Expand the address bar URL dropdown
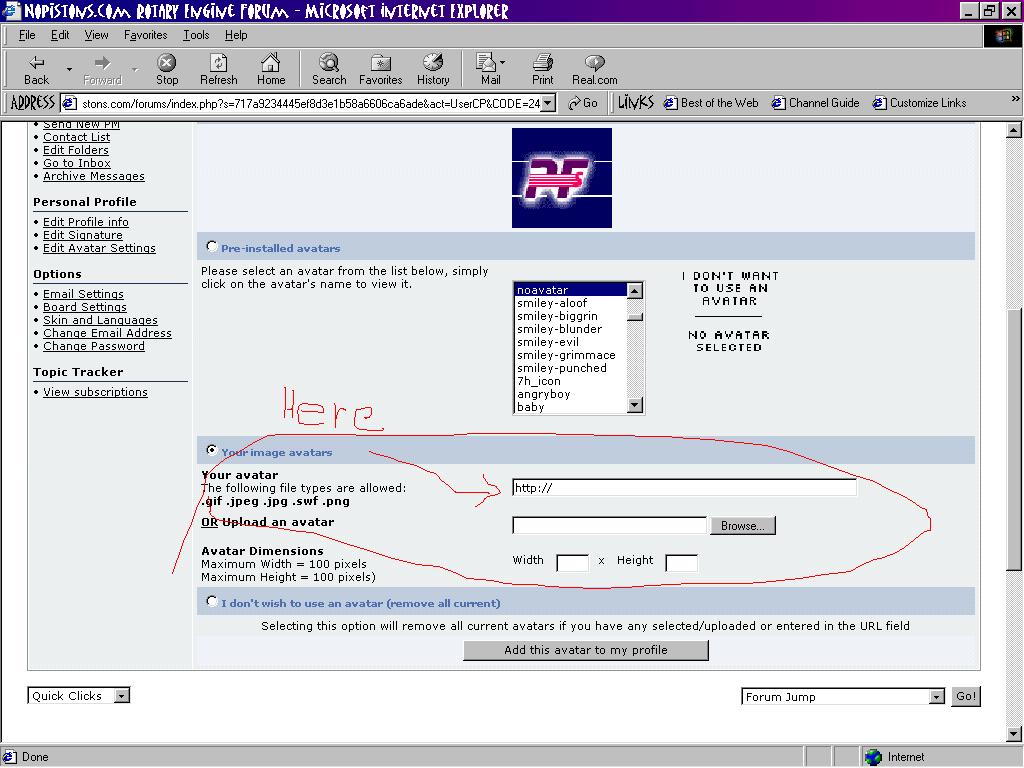1024x768 pixels. click(x=548, y=103)
